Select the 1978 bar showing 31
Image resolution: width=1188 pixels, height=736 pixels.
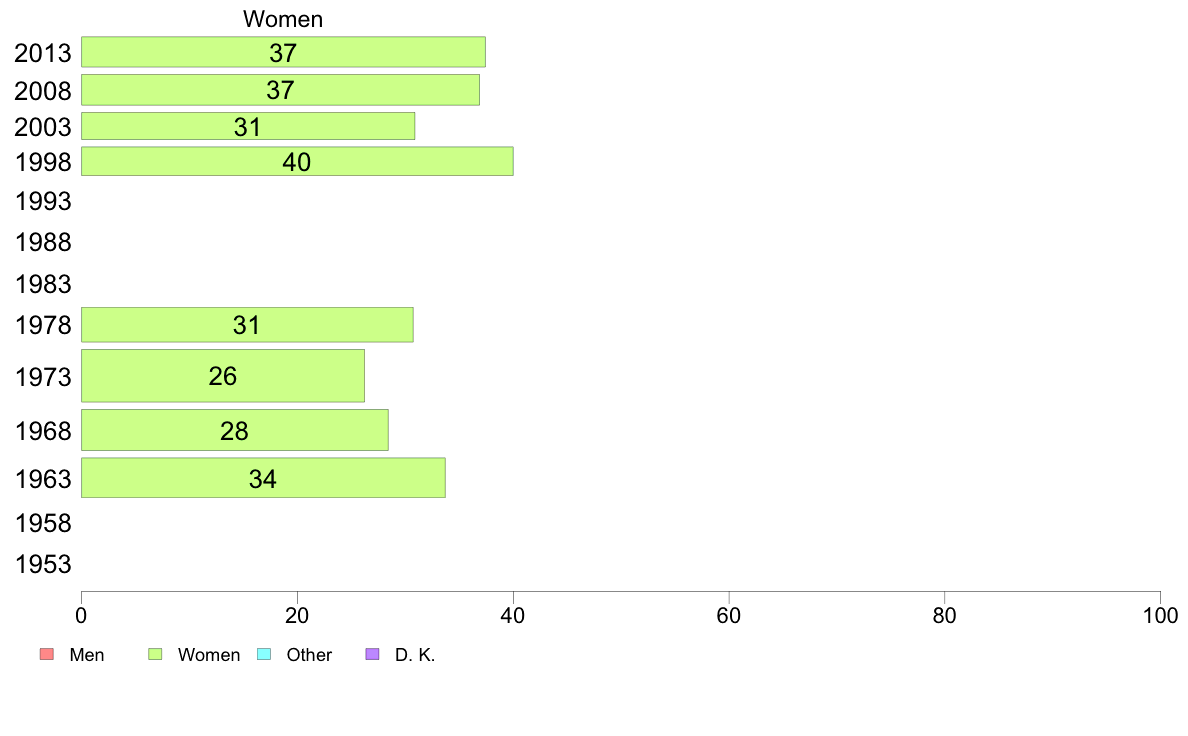(247, 325)
